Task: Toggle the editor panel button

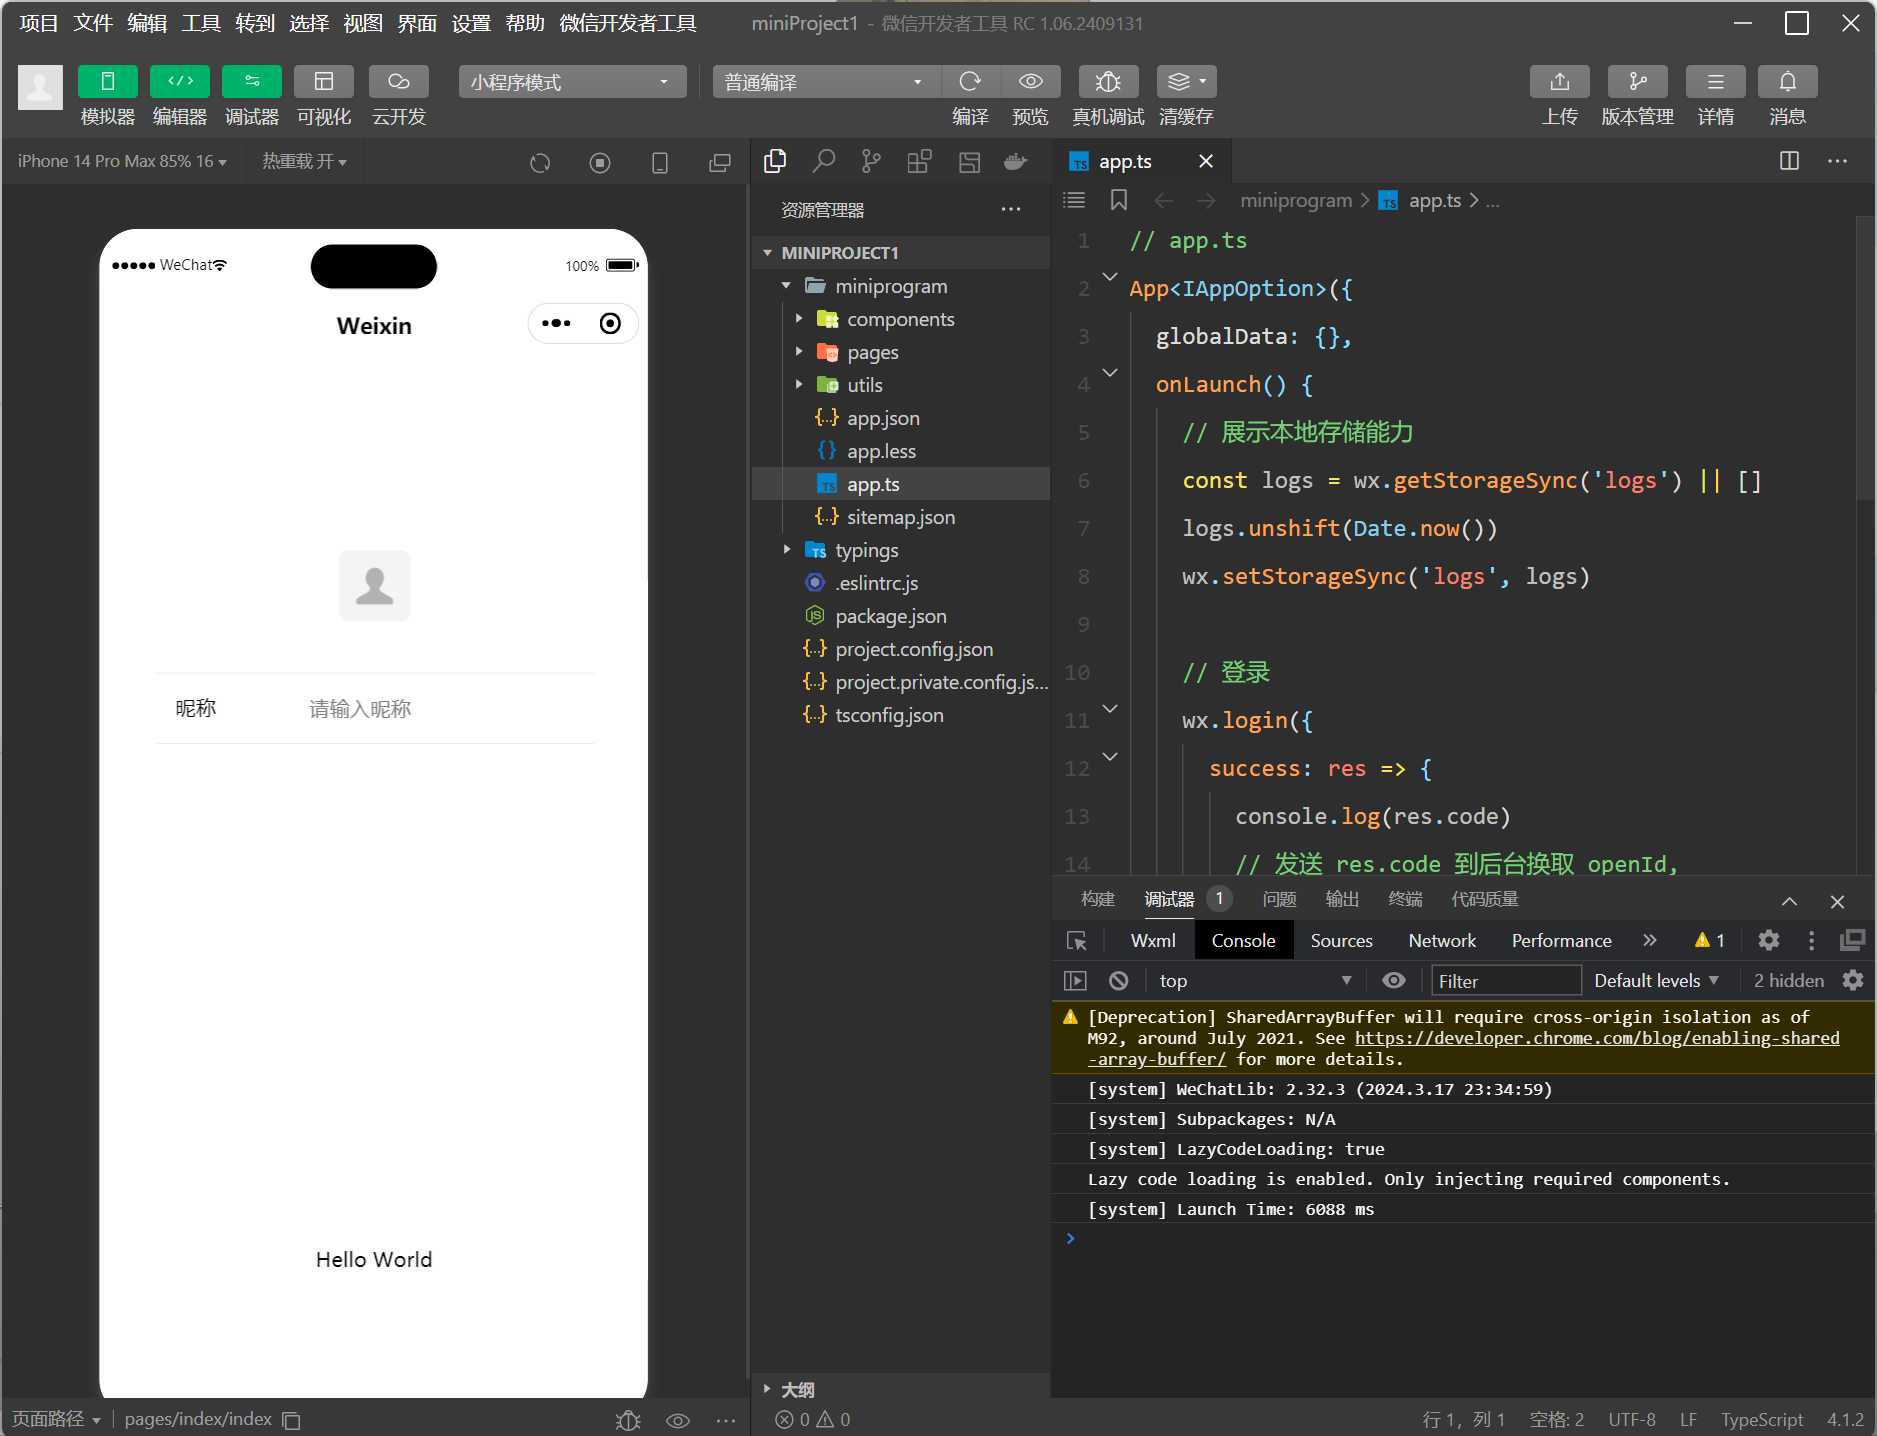Action: pos(180,82)
